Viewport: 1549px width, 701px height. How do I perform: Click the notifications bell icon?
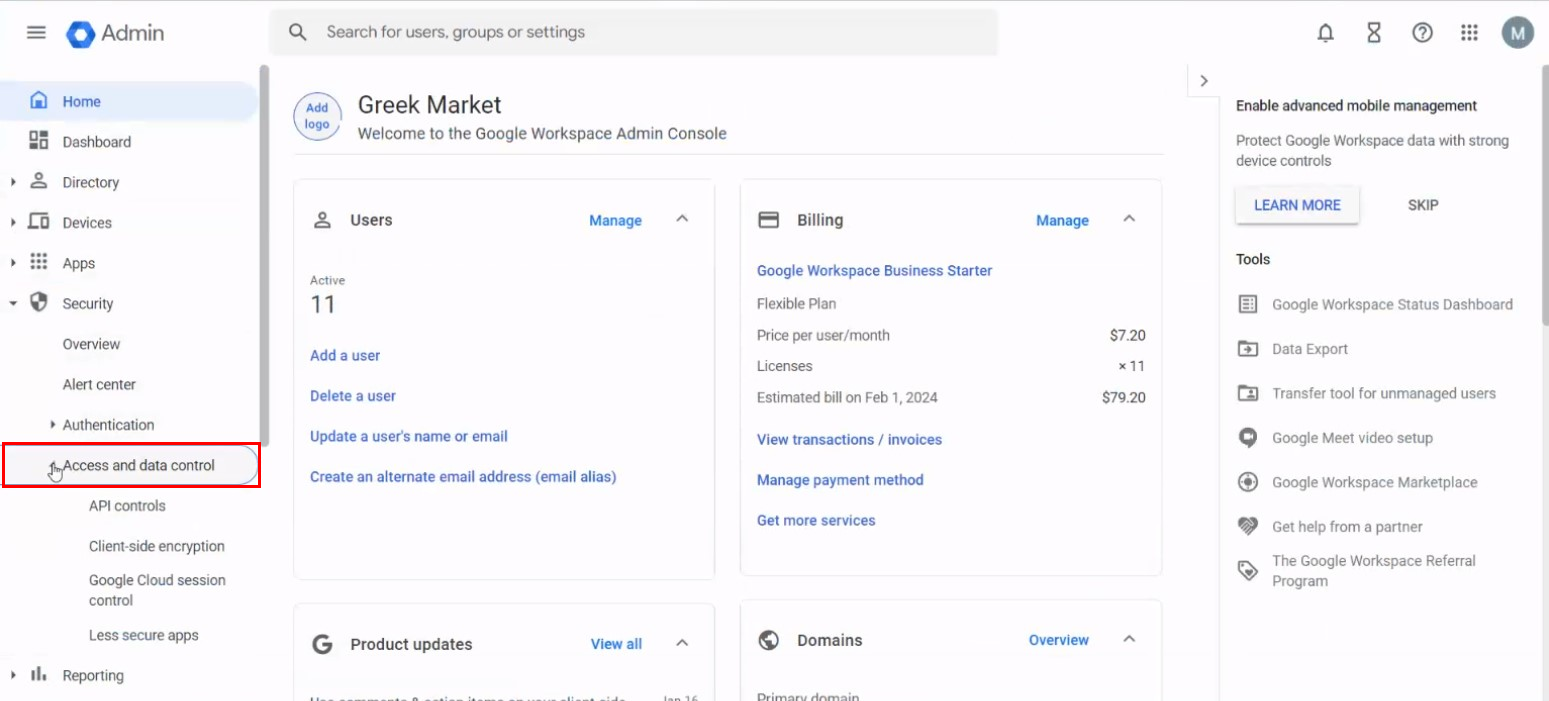tap(1325, 33)
